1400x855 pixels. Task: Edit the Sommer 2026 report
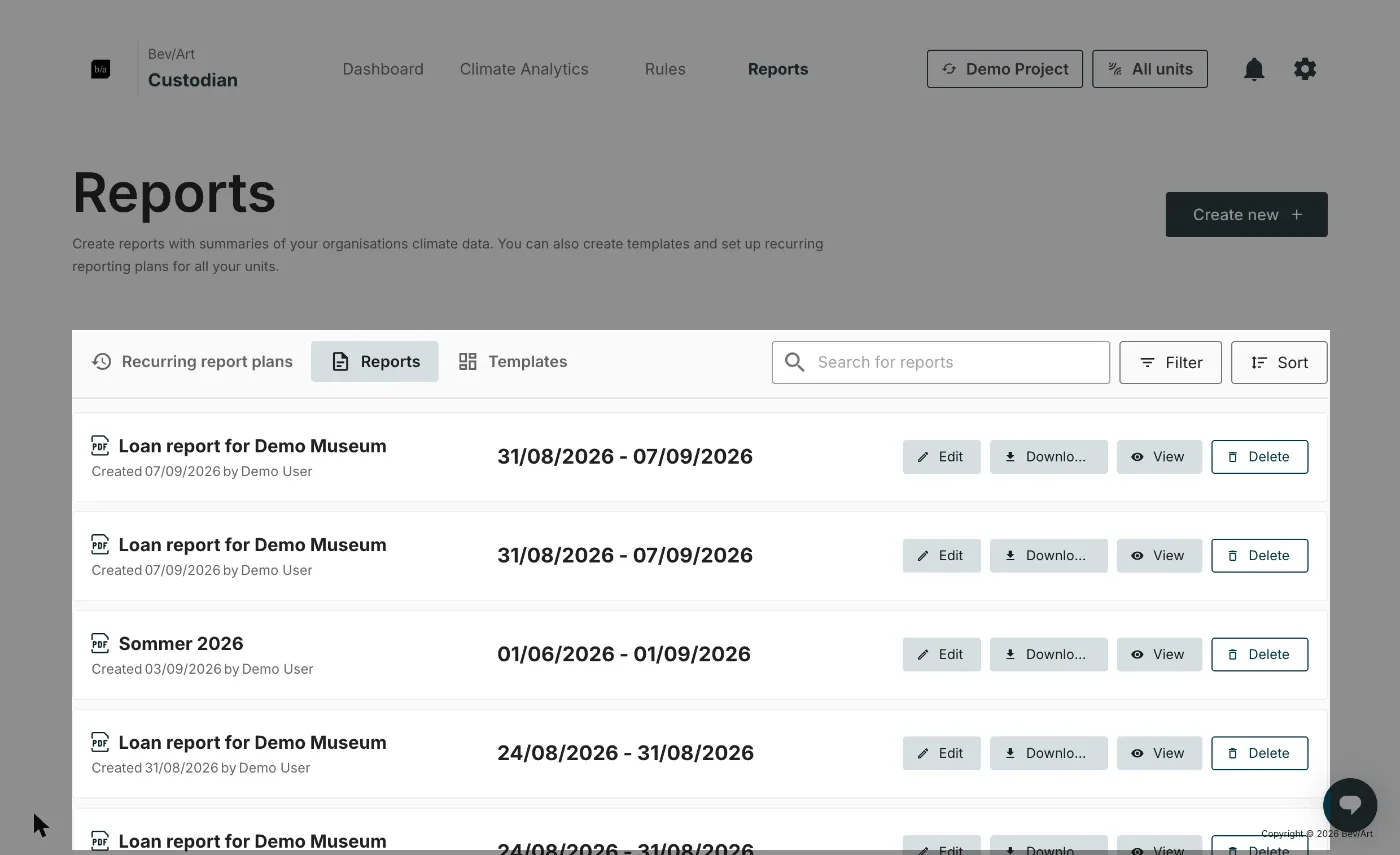point(942,654)
